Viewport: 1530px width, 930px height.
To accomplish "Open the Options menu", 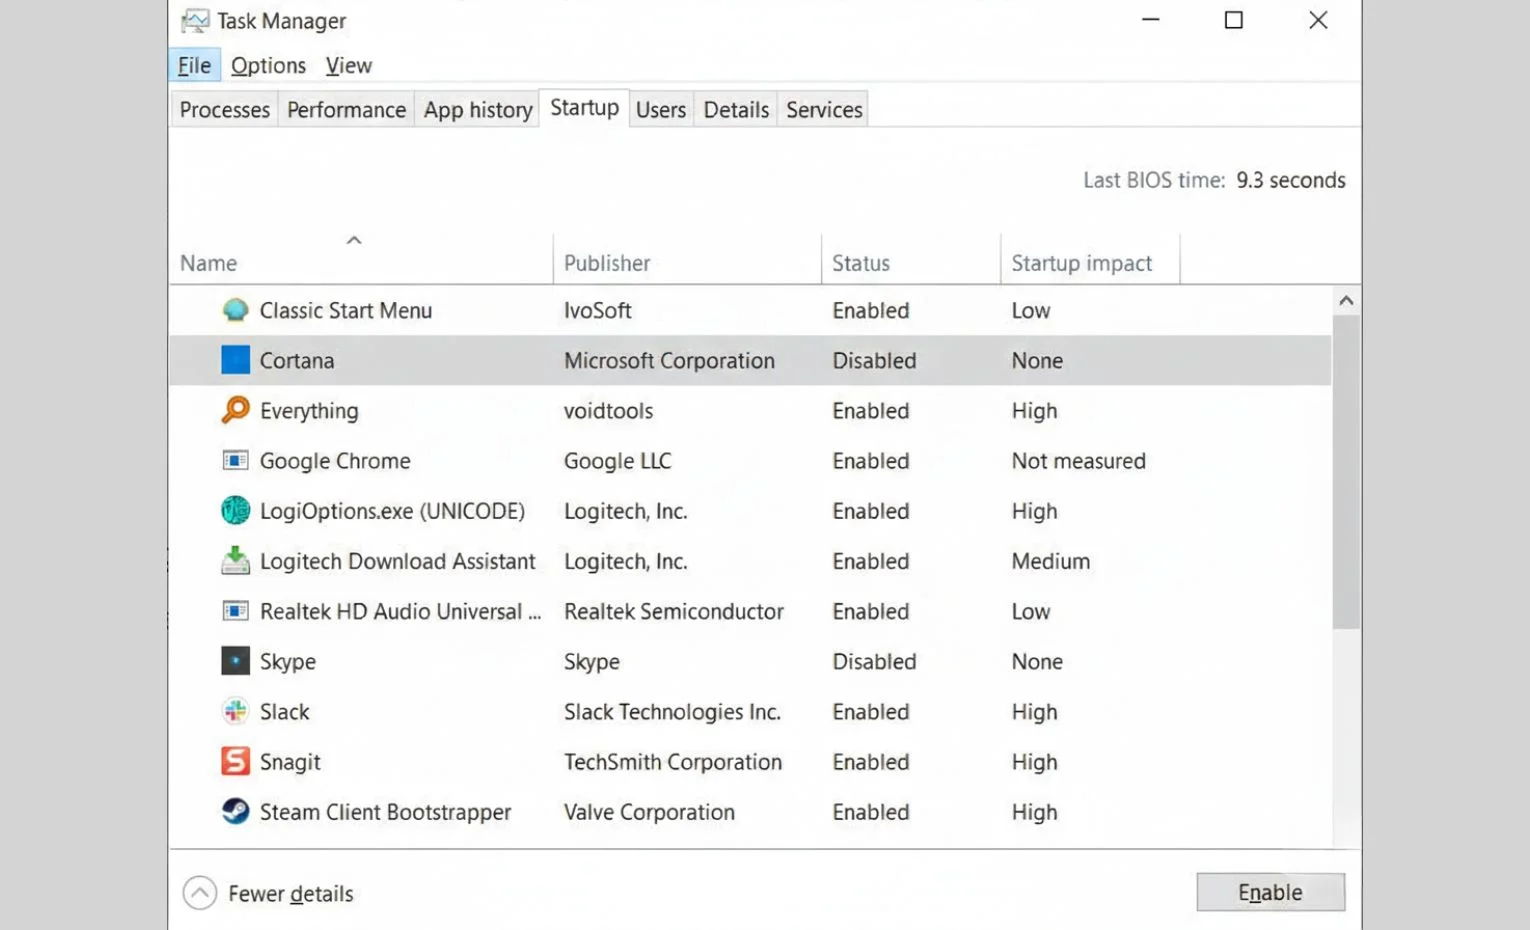I will click(268, 65).
